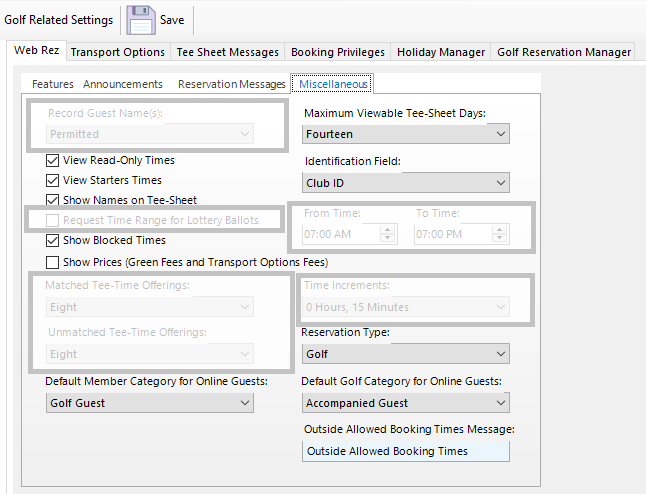This screenshot has width=646, height=494.
Task: Go to the Holiday Manager tab
Action: [440, 52]
